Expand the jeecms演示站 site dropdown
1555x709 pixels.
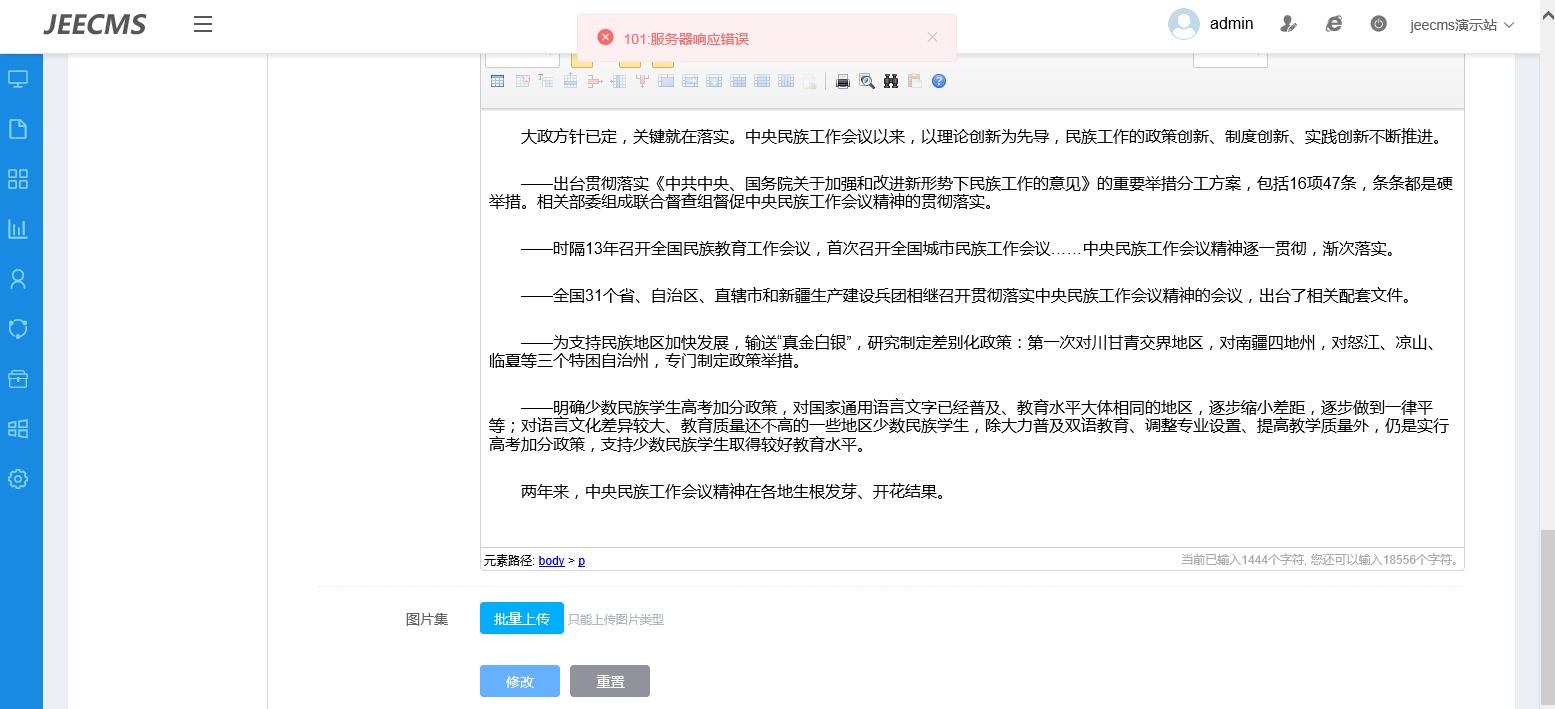[x=1462, y=25]
